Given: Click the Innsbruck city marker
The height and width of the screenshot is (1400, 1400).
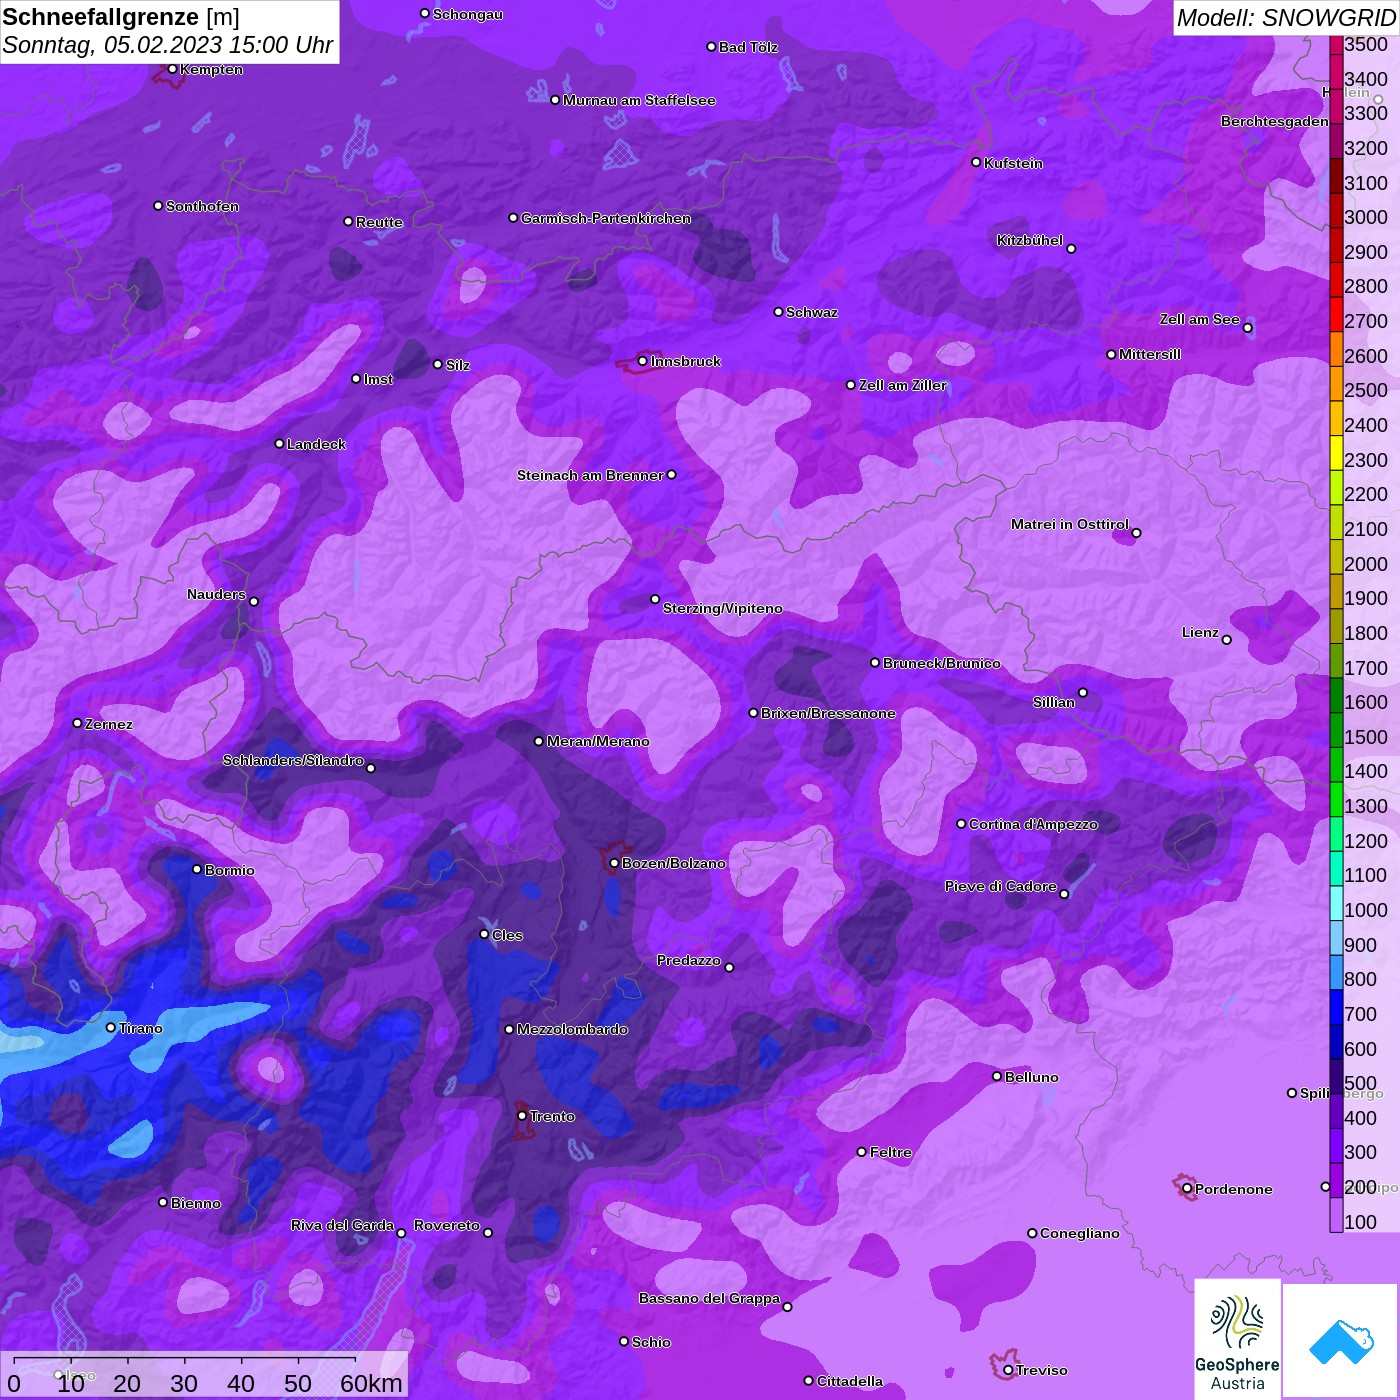Looking at the screenshot, I should pos(643,361).
